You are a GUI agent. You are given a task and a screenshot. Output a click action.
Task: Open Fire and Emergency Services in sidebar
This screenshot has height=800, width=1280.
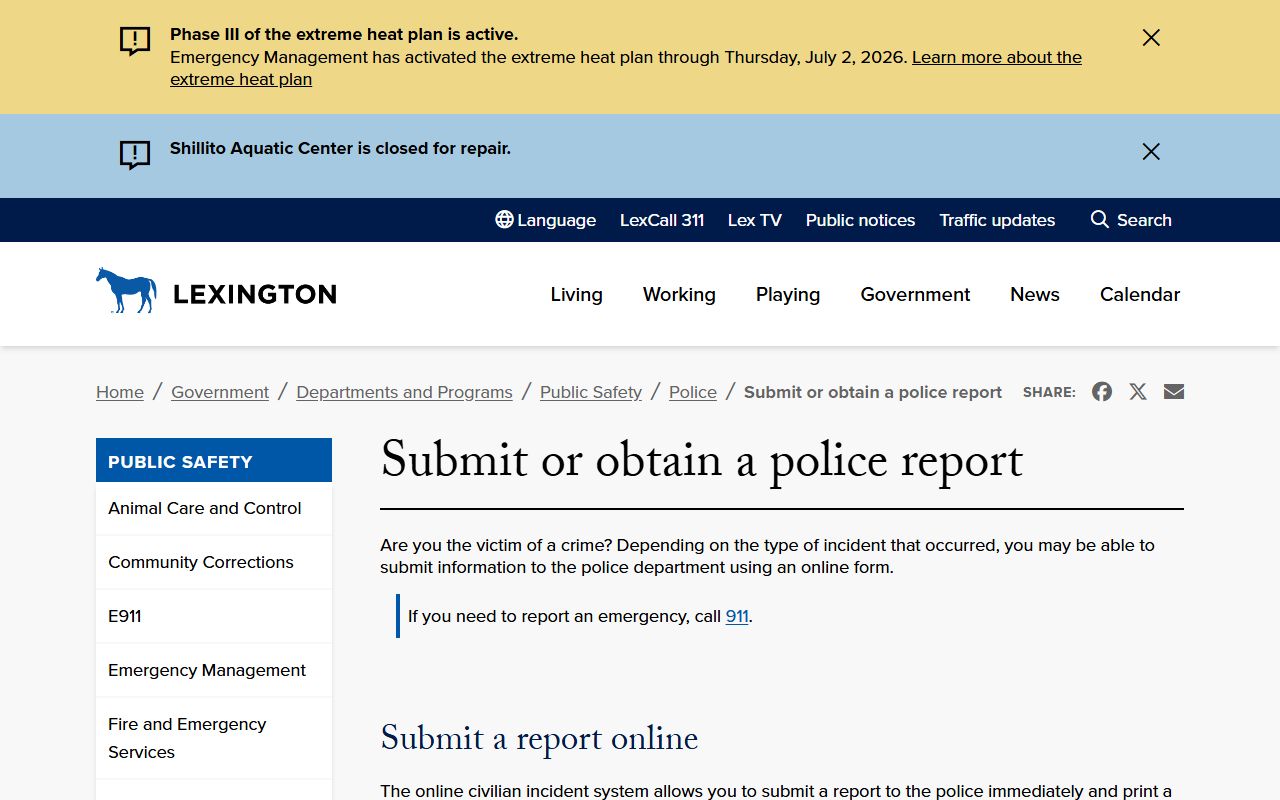click(214, 738)
